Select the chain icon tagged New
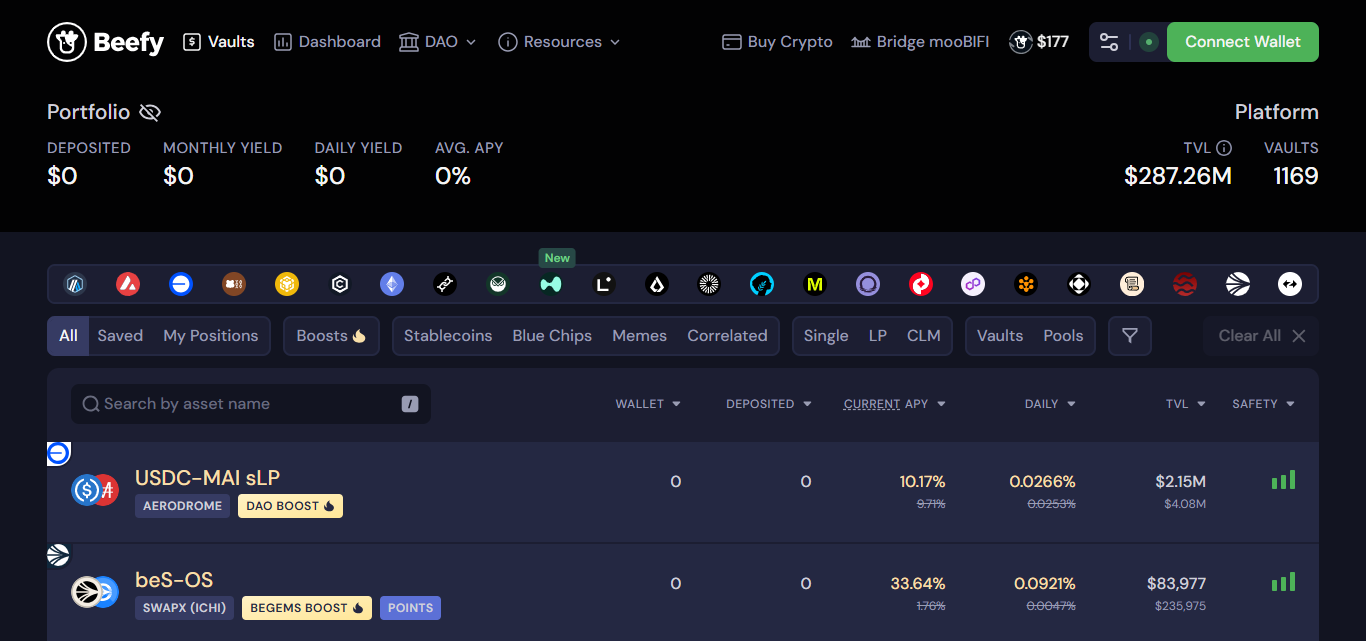This screenshot has width=1366, height=641. (551, 285)
